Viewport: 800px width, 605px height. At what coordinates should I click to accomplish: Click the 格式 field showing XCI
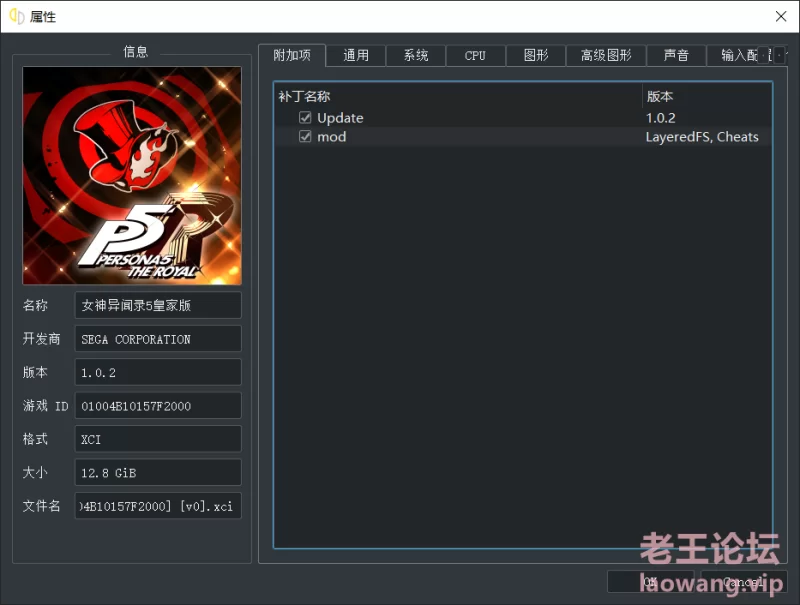[x=158, y=439]
